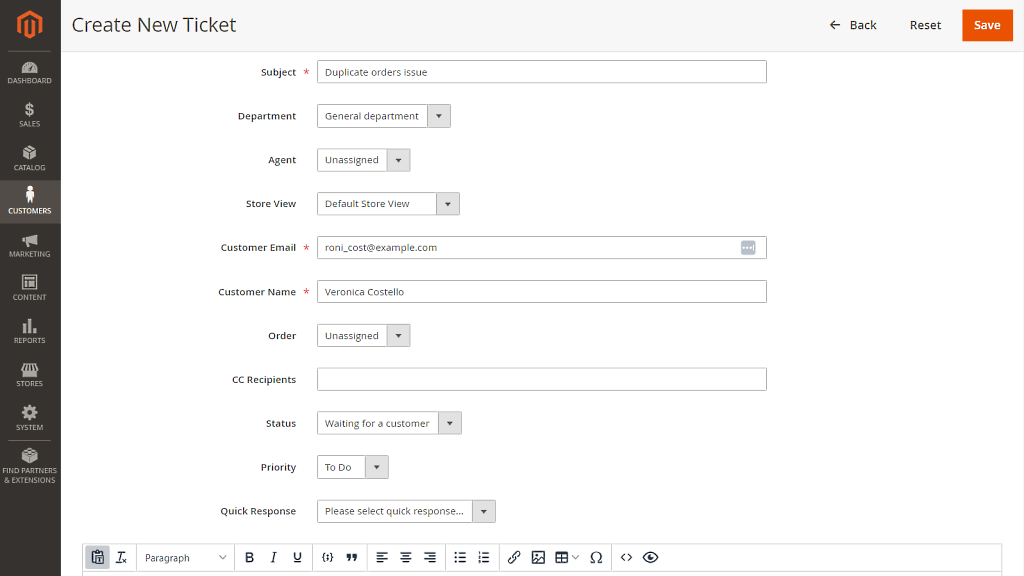1024x576 pixels.
Task: Preview the editor content with eye icon
Action: coord(650,557)
